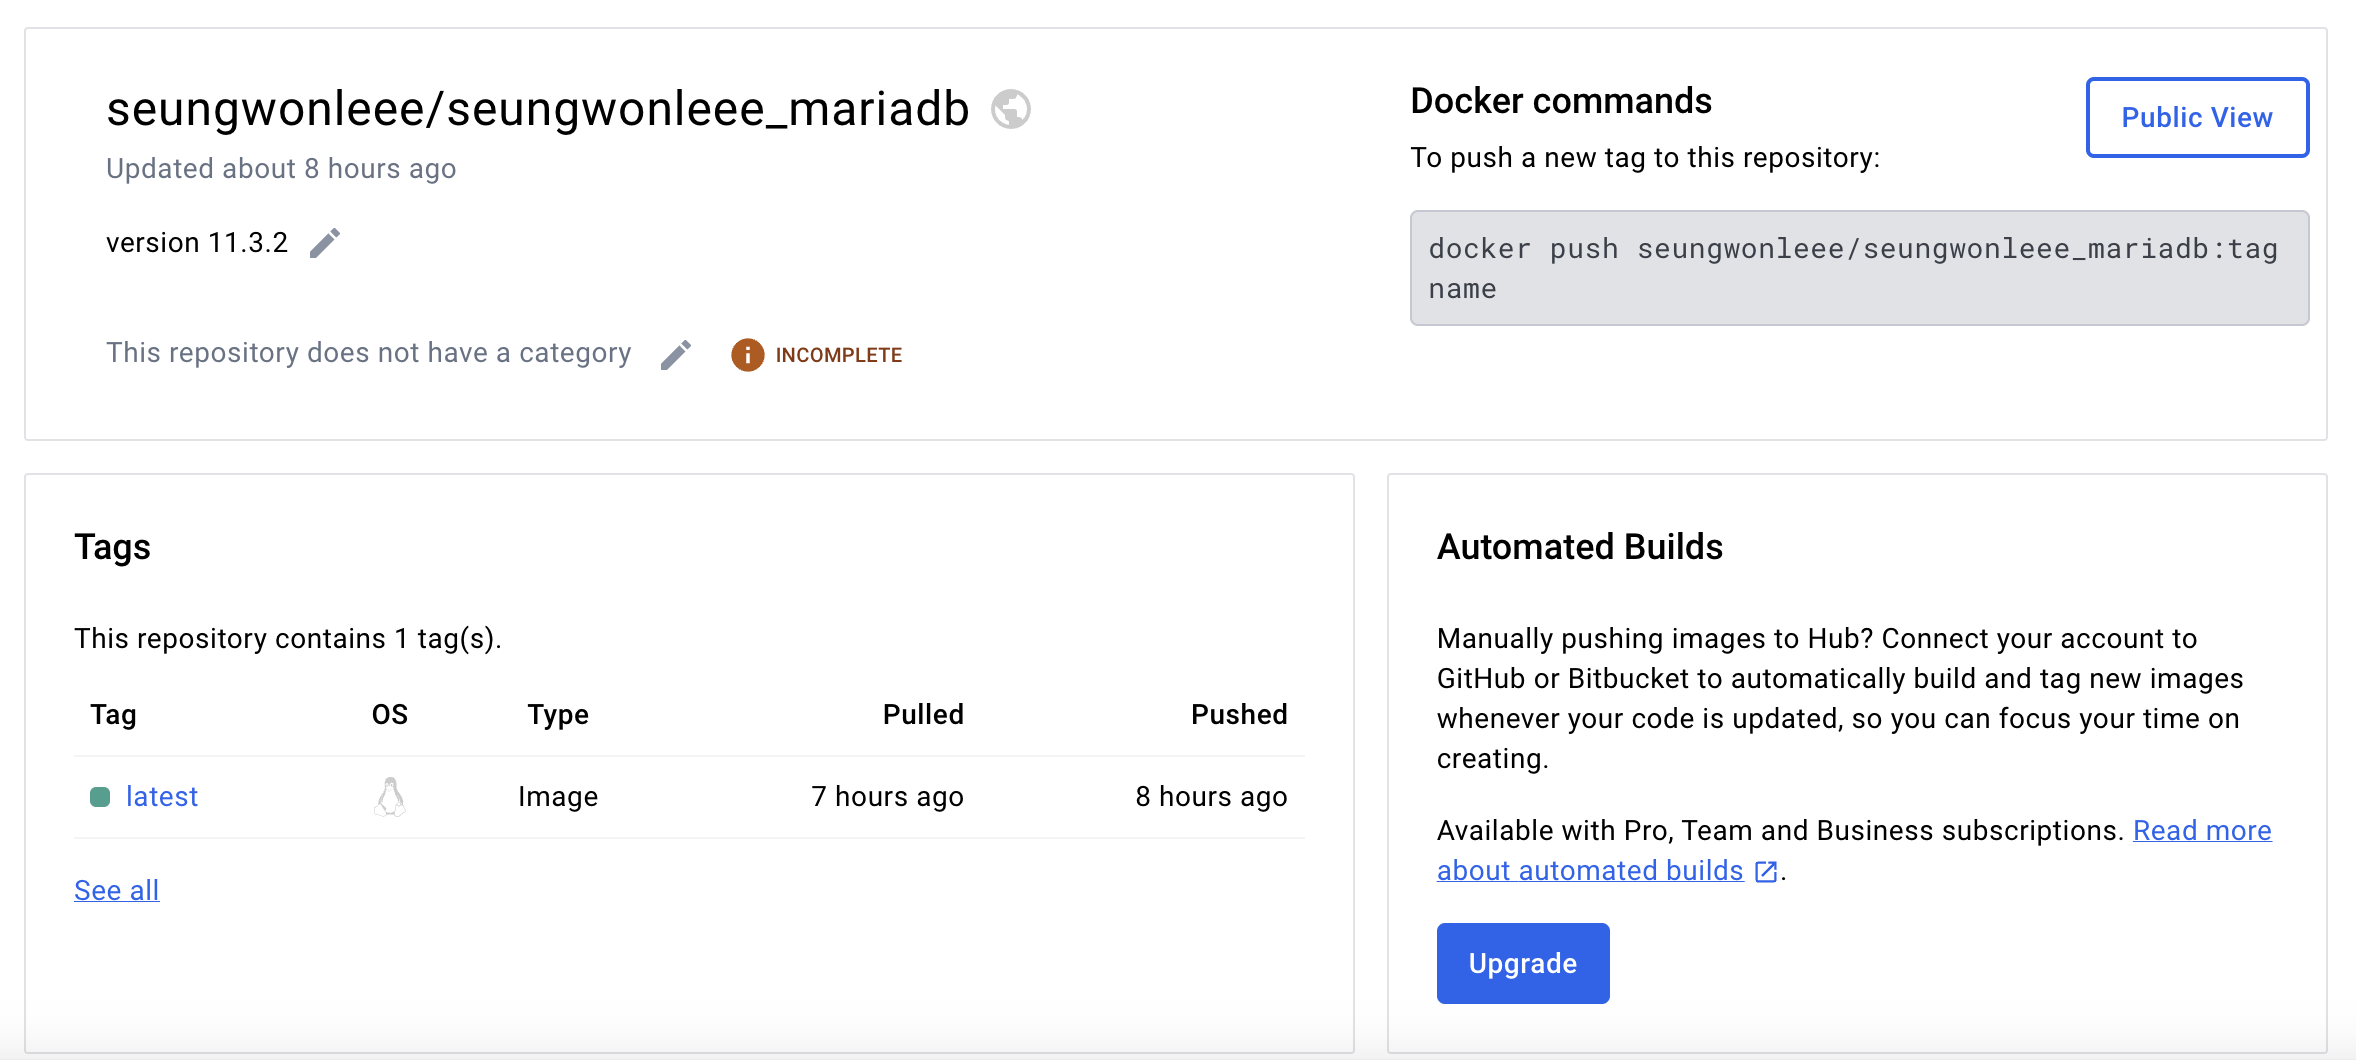Click the Pushed column header
2356x1060 pixels.
[1239, 714]
